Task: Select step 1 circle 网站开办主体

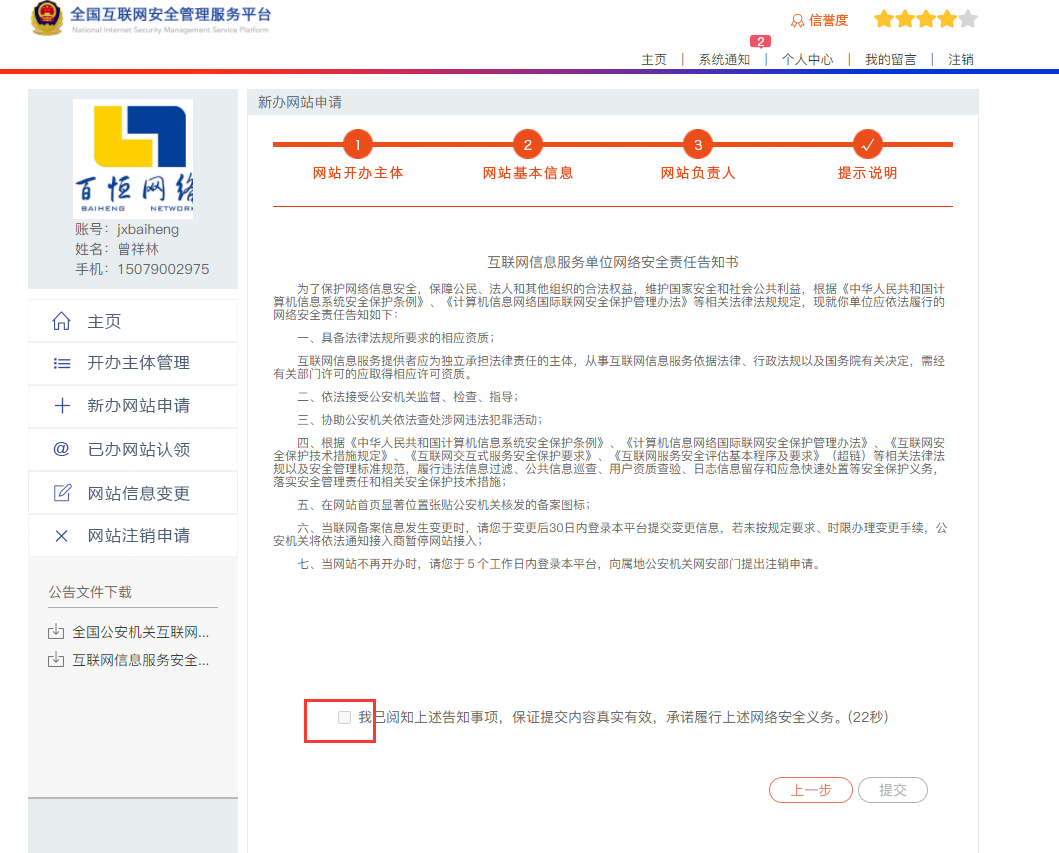Action: click(358, 143)
